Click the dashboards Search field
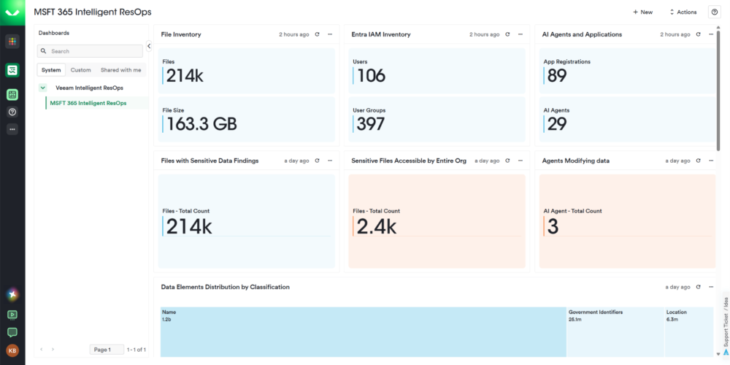The height and width of the screenshot is (365, 730). [90, 51]
